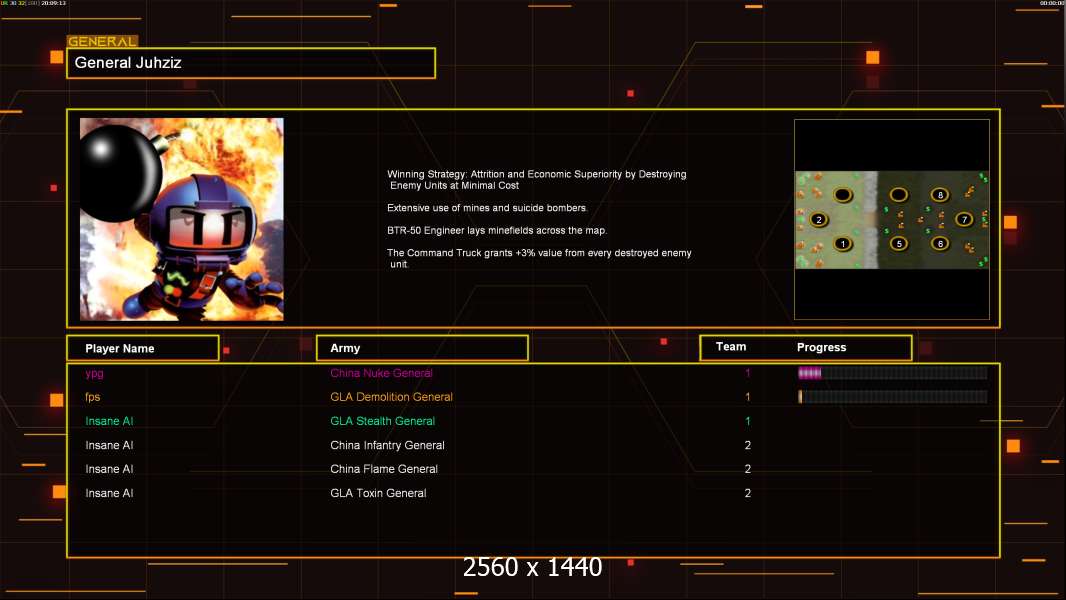Image resolution: width=1066 pixels, height=600 pixels.
Task: Click the GENERAL label above name field
Action: coord(103,41)
